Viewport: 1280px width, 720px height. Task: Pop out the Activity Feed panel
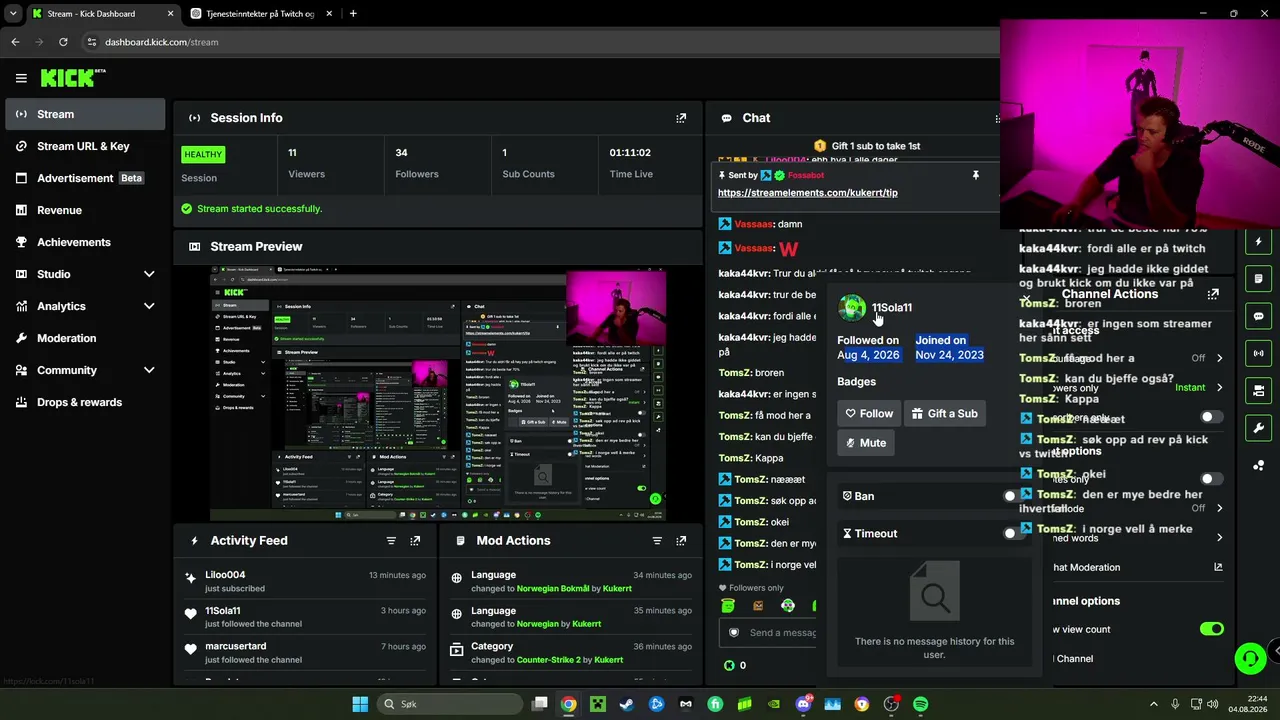coord(415,541)
